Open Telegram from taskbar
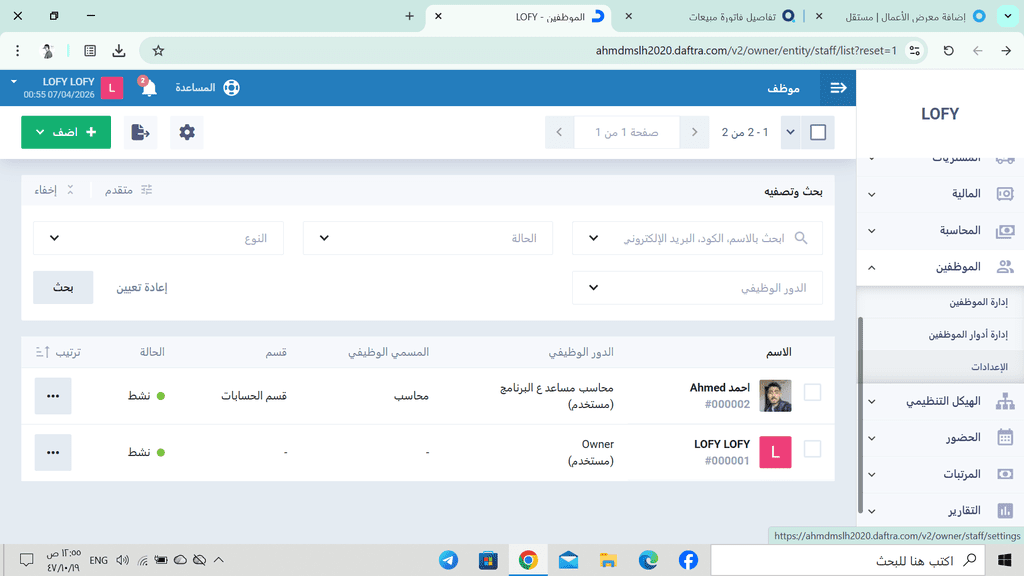The width and height of the screenshot is (1024, 576). [x=448, y=560]
